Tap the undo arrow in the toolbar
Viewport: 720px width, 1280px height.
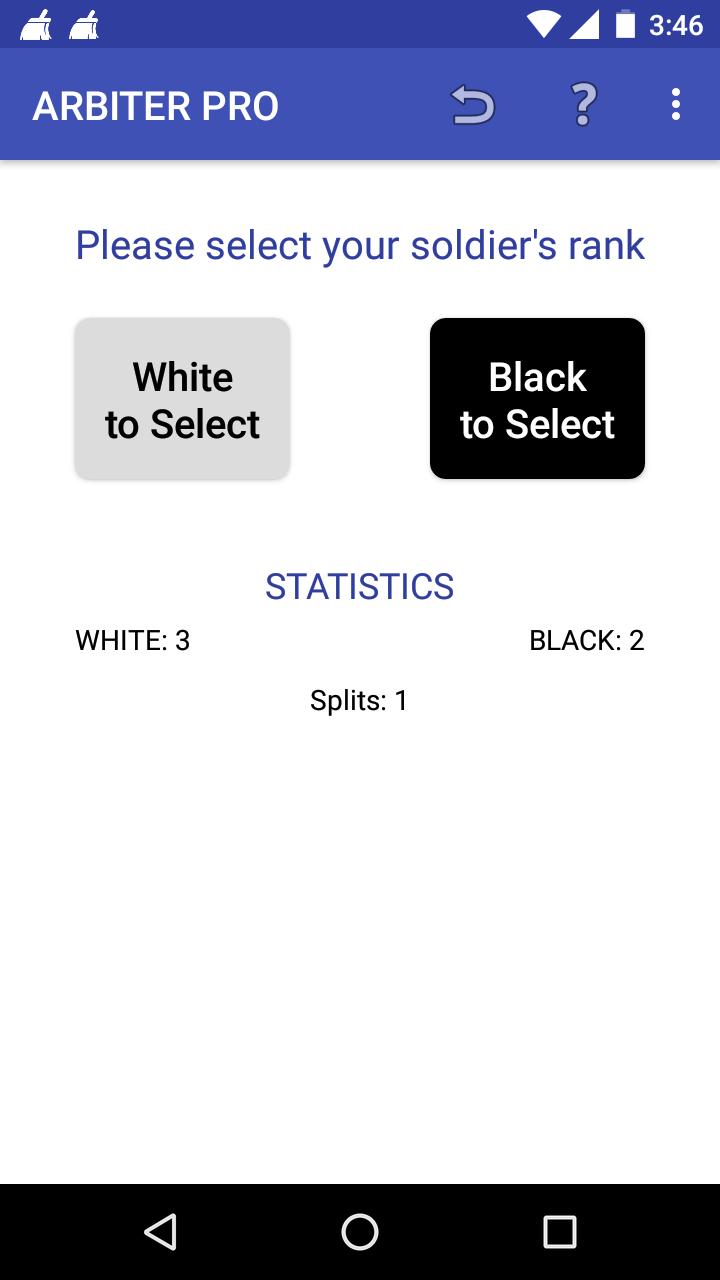point(473,104)
